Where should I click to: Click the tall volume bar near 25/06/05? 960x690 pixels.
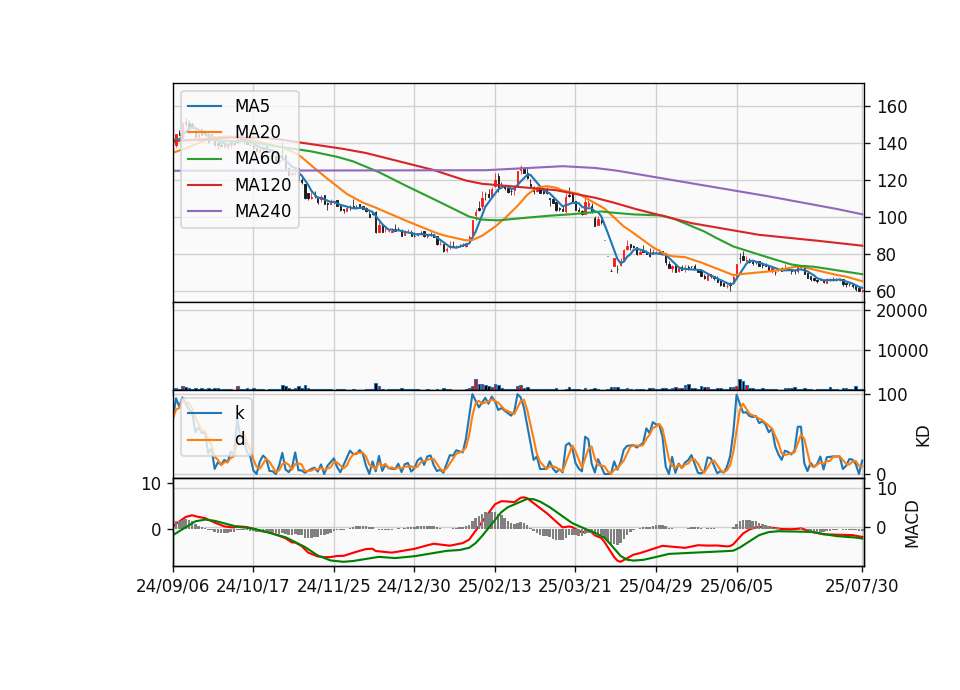pyautogui.click(x=740, y=384)
